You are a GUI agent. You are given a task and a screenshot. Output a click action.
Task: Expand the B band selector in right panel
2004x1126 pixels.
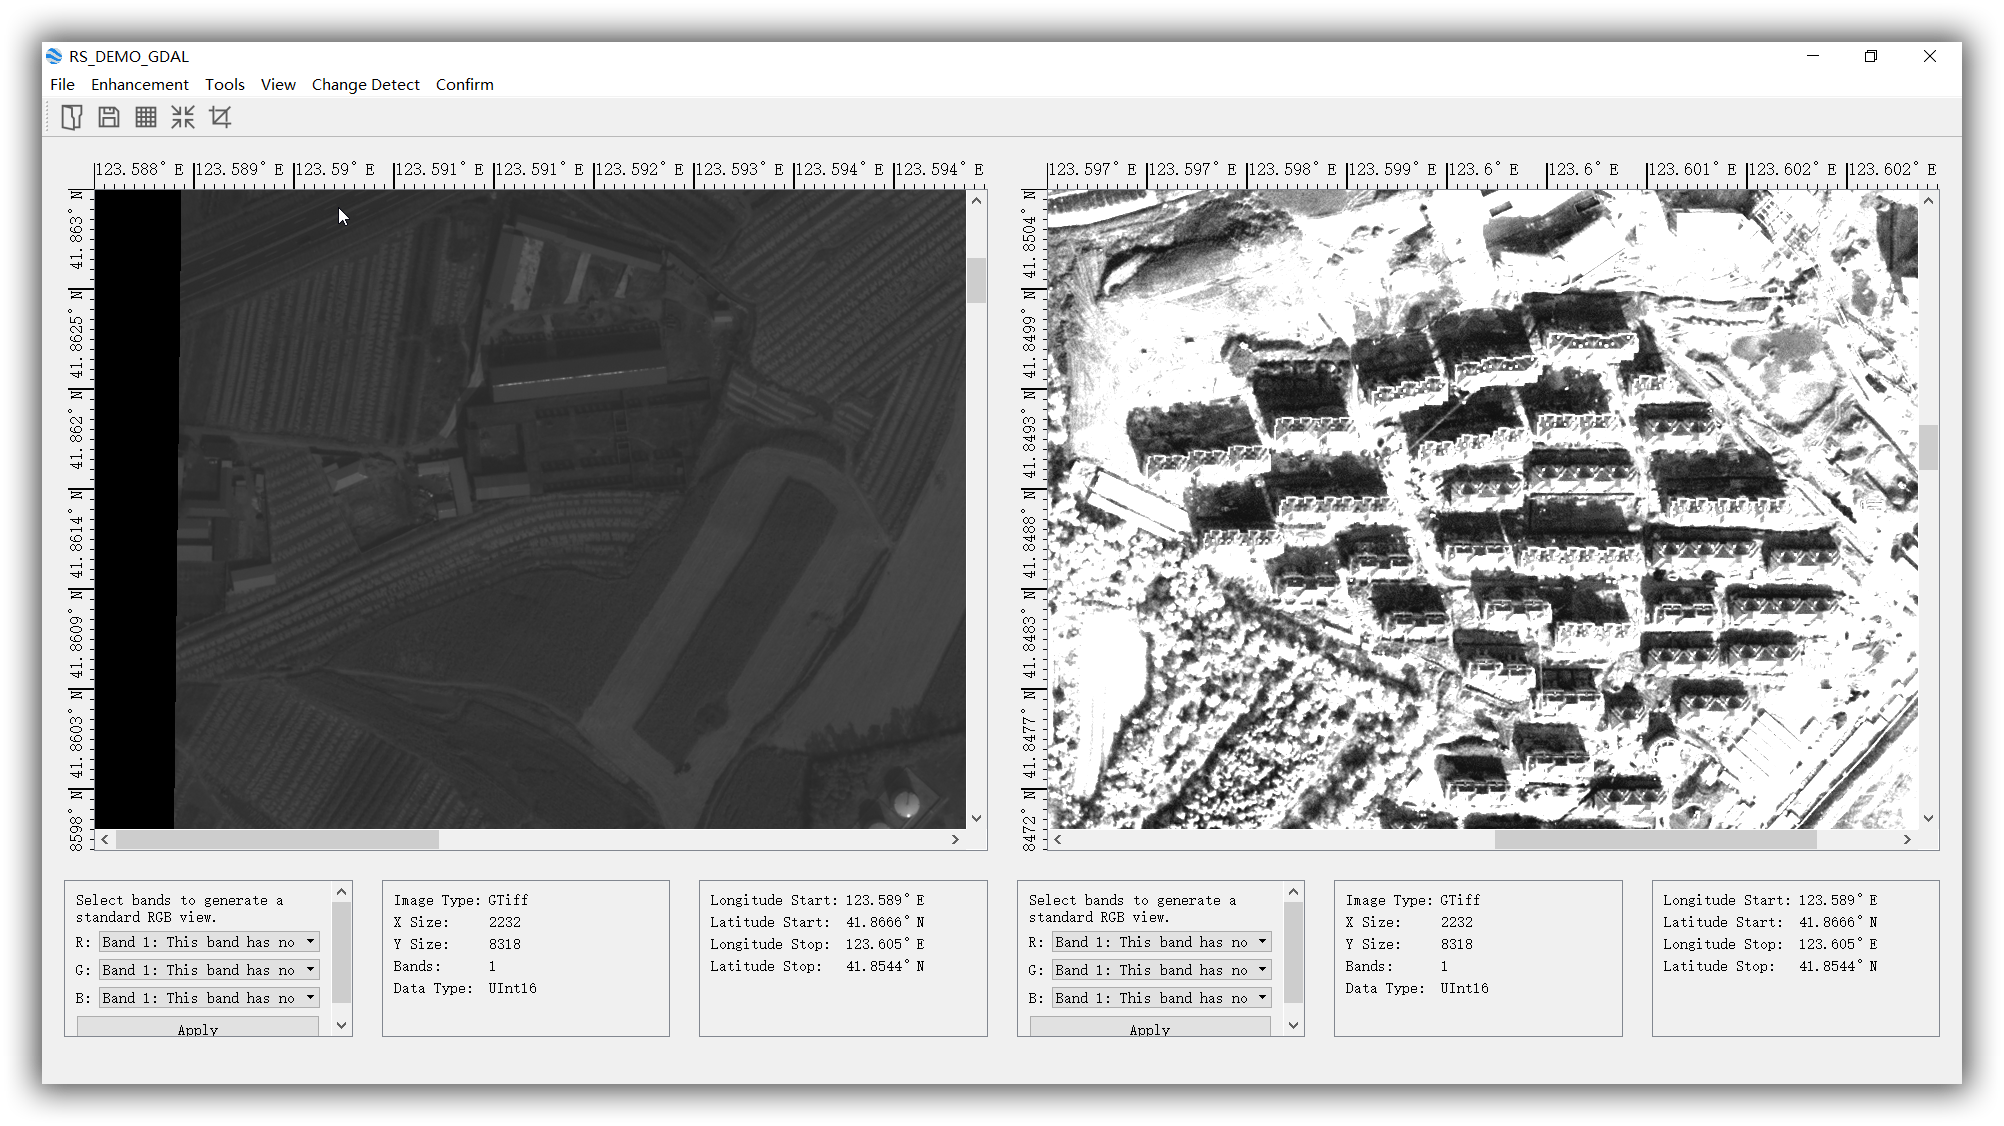[1160, 997]
